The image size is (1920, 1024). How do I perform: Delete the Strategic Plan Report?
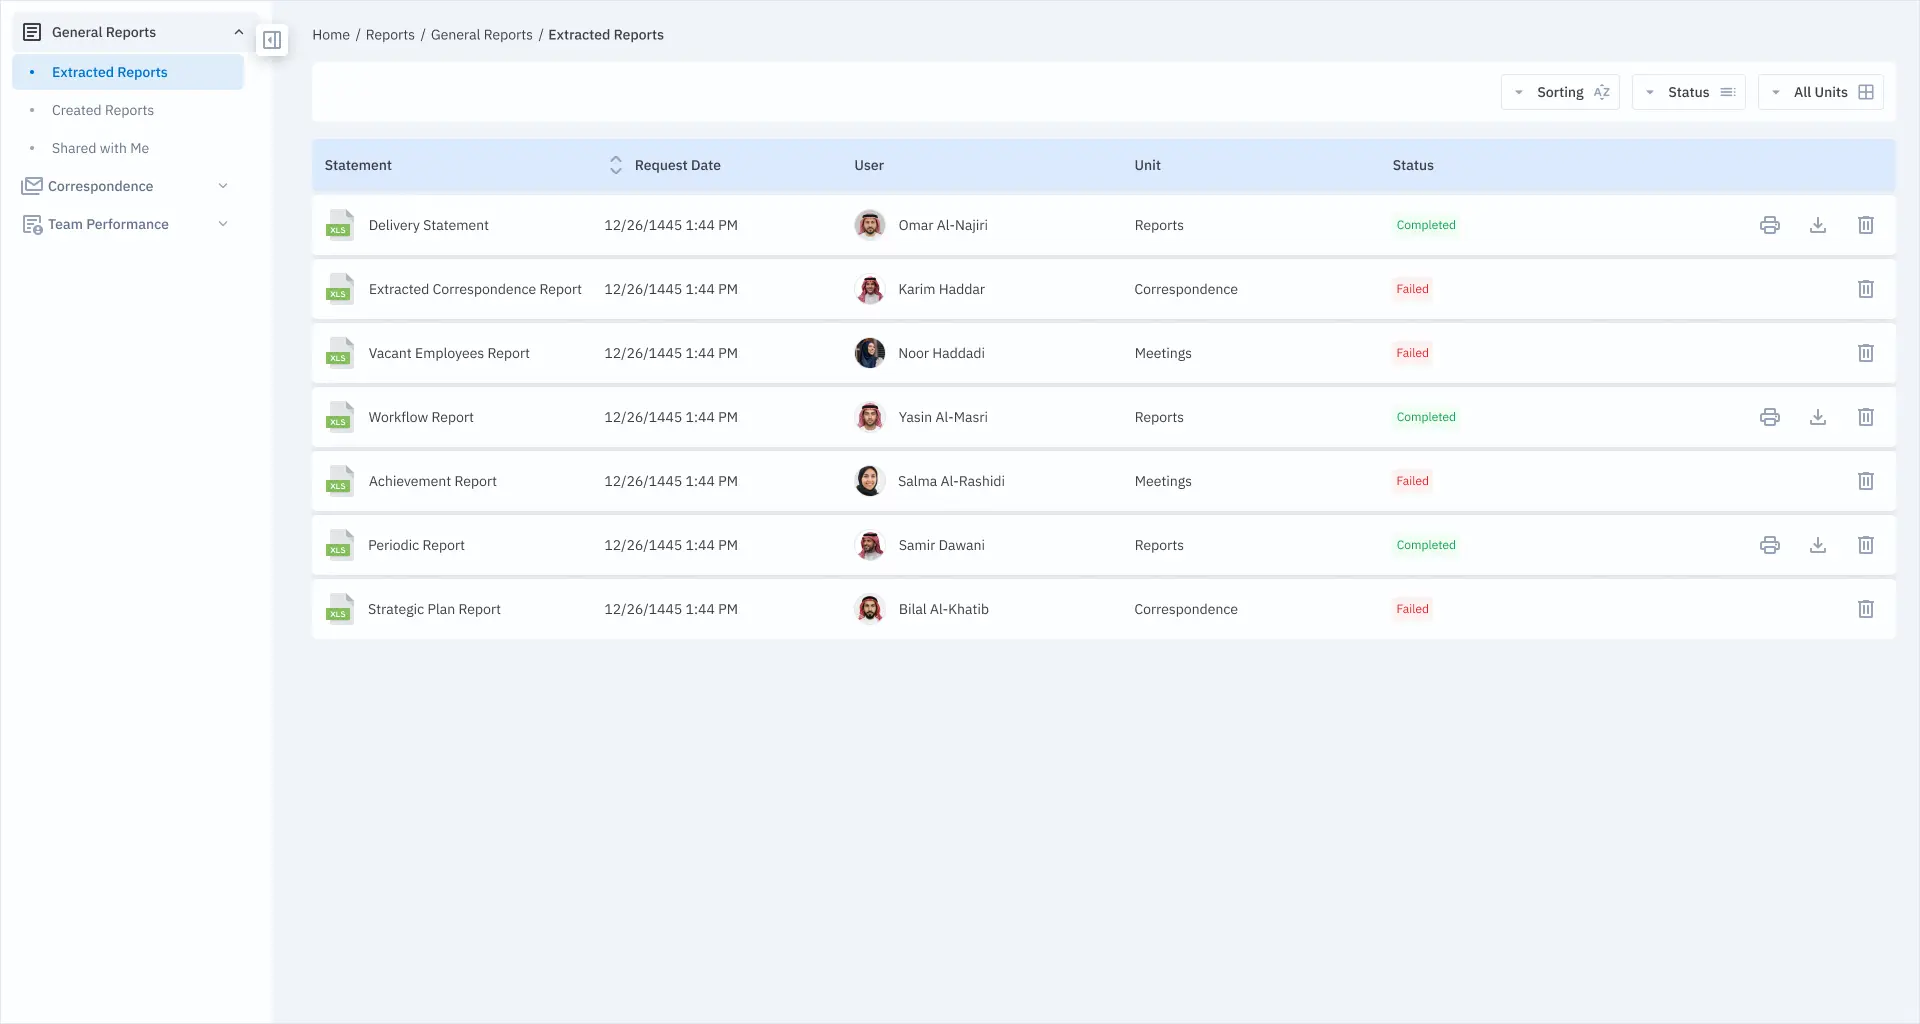(1865, 609)
